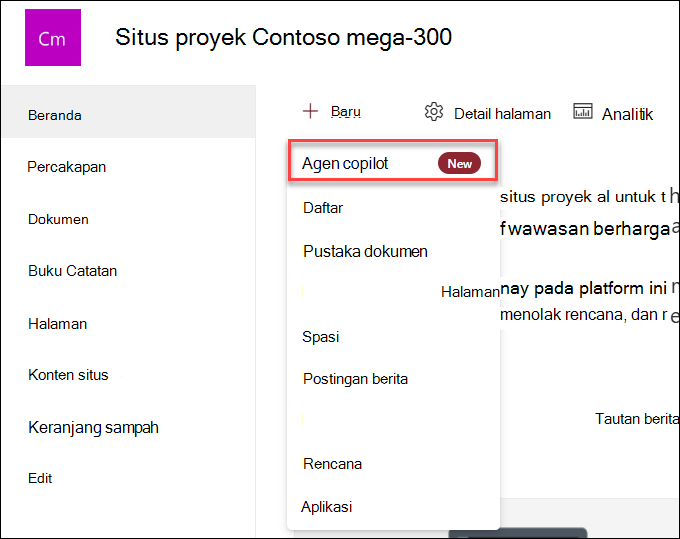Click the Tautan berita text
The height and width of the screenshot is (539, 680).
tap(637, 419)
